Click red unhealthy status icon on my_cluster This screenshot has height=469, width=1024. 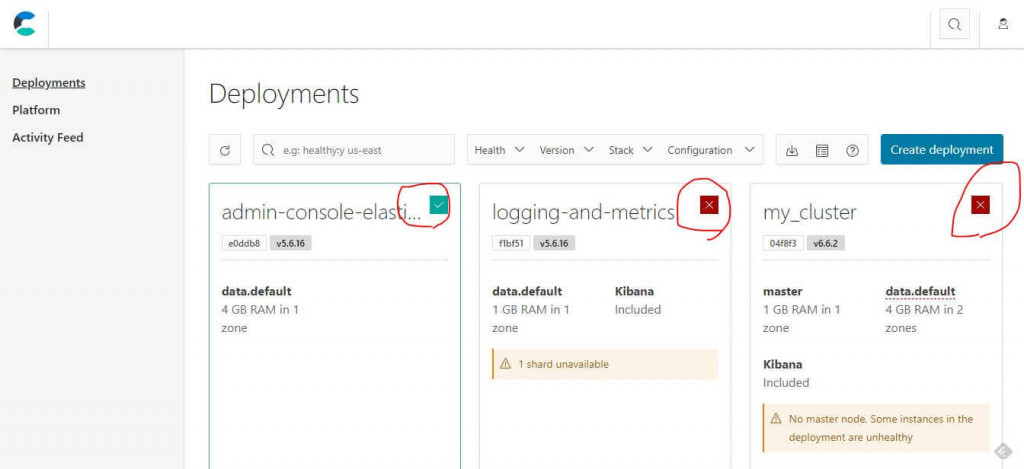point(980,205)
